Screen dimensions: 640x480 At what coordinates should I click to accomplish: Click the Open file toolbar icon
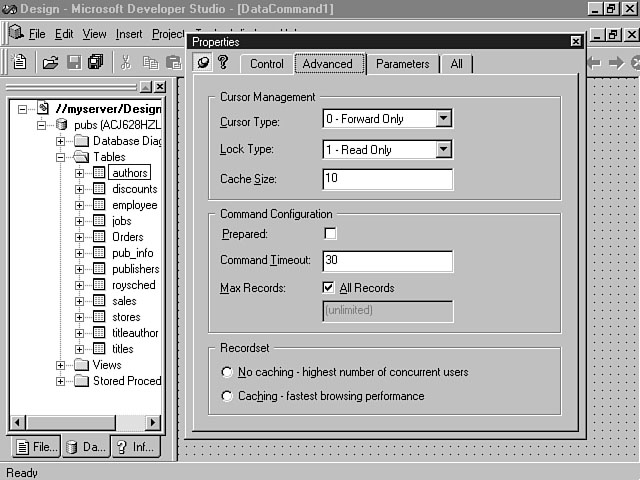[50, 62]
